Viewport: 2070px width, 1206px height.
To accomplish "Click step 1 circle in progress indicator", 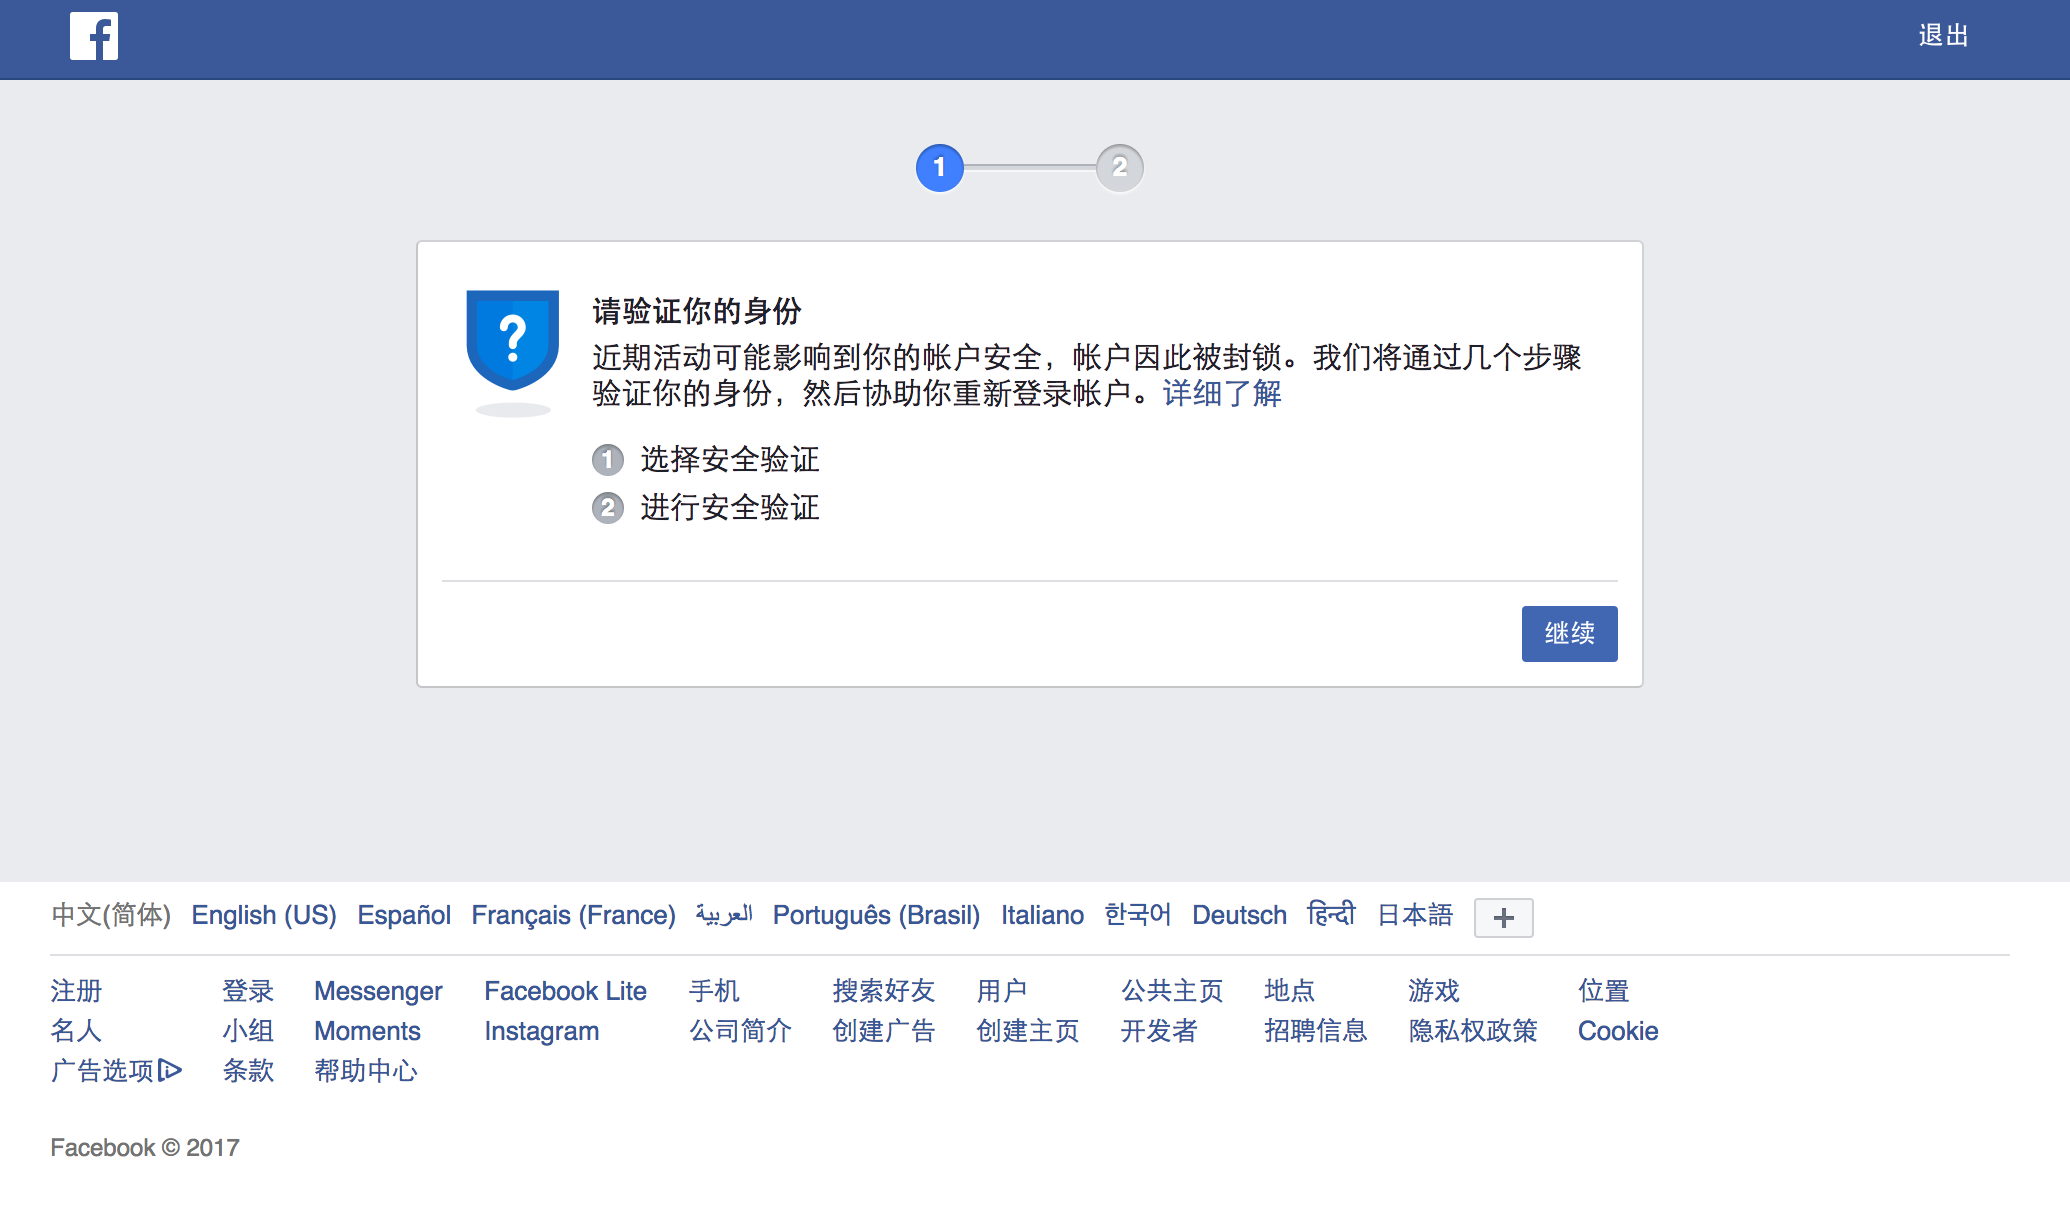I will (x=939, y=168).
